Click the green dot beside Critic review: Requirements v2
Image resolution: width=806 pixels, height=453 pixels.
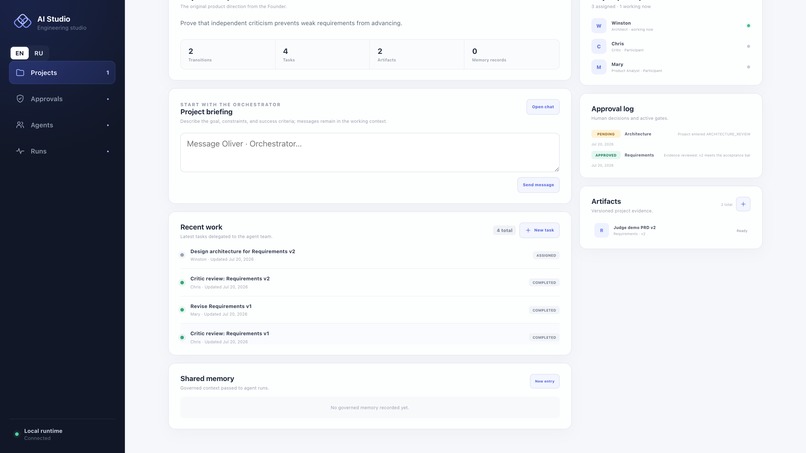coord(182,282)
